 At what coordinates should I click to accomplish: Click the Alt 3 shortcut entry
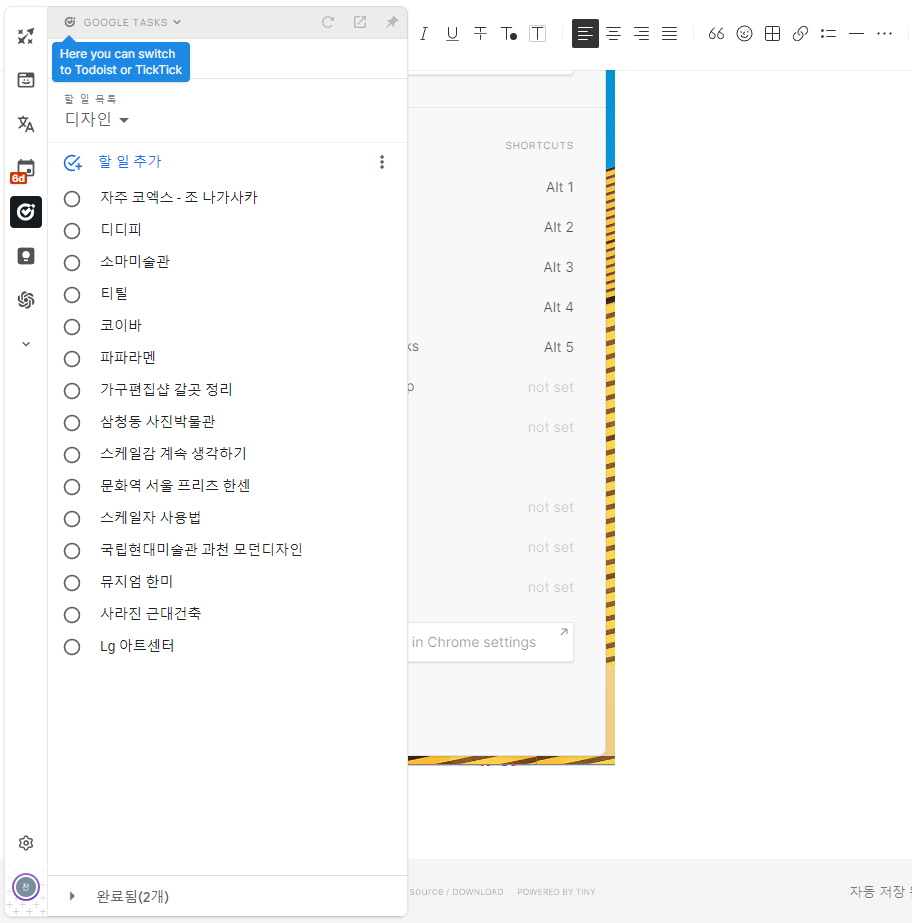pyautogui.click(x=558, y=267)
